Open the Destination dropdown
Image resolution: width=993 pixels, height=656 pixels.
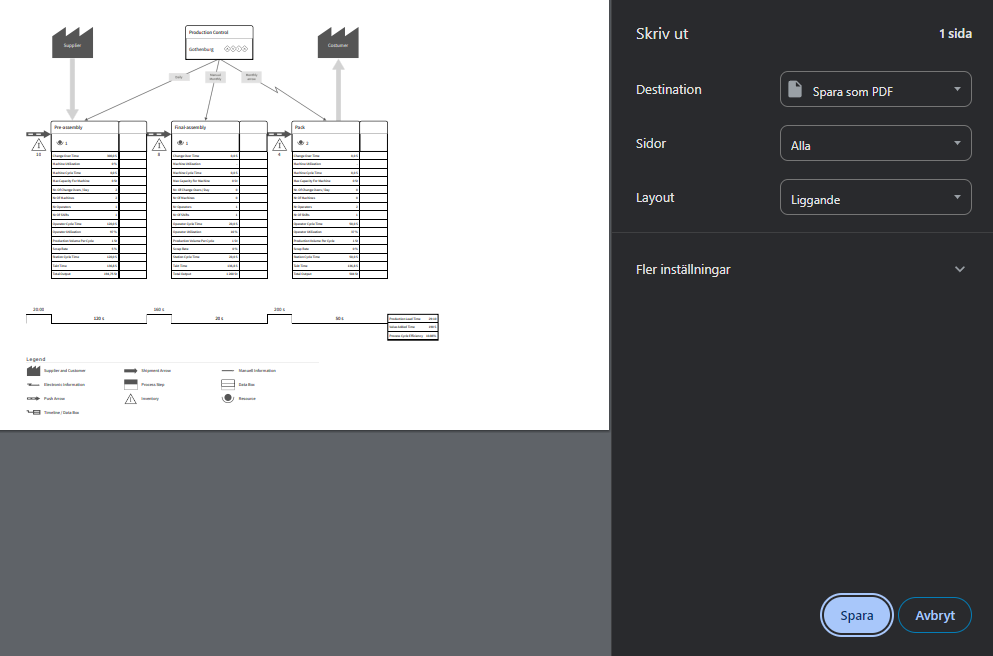point(875,90)
